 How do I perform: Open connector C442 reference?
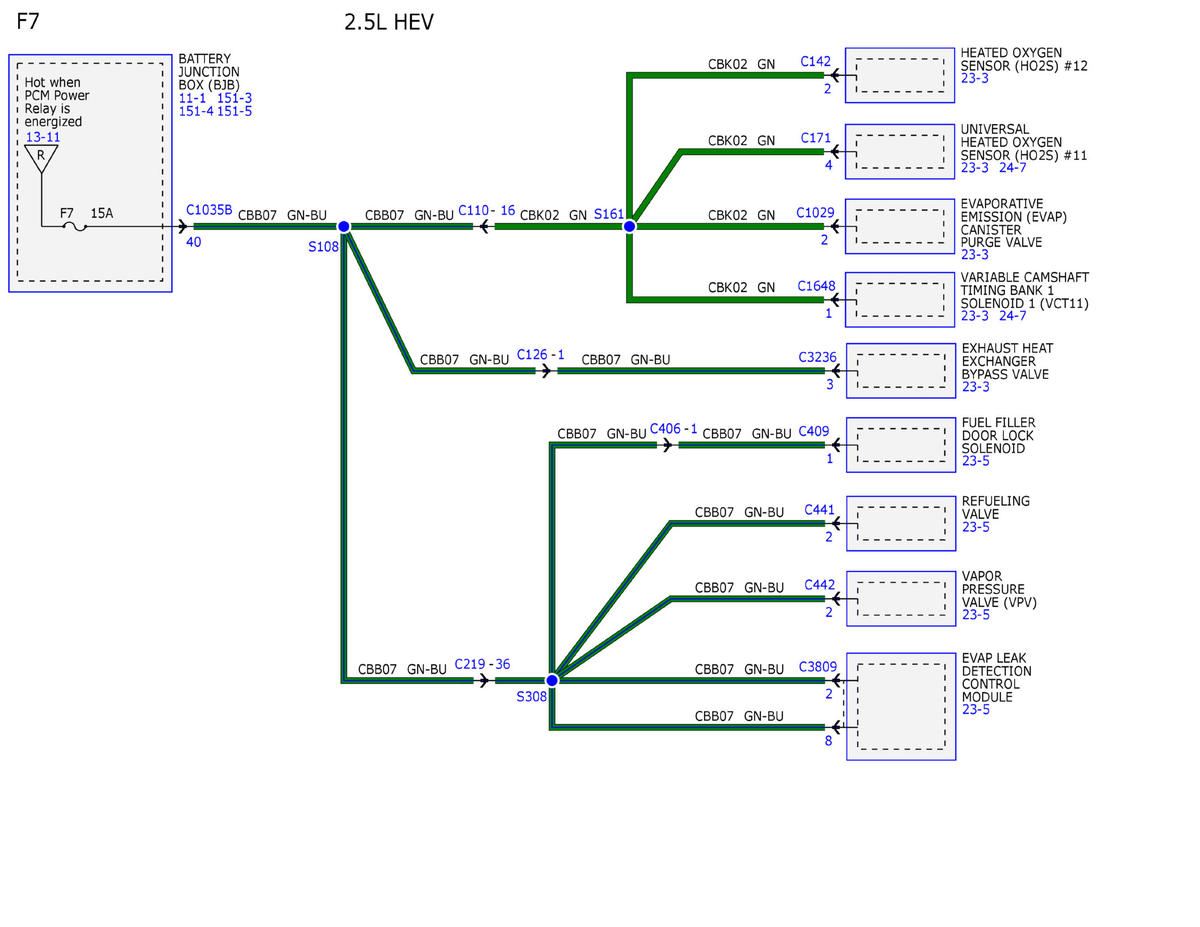(x=820, y=585)
